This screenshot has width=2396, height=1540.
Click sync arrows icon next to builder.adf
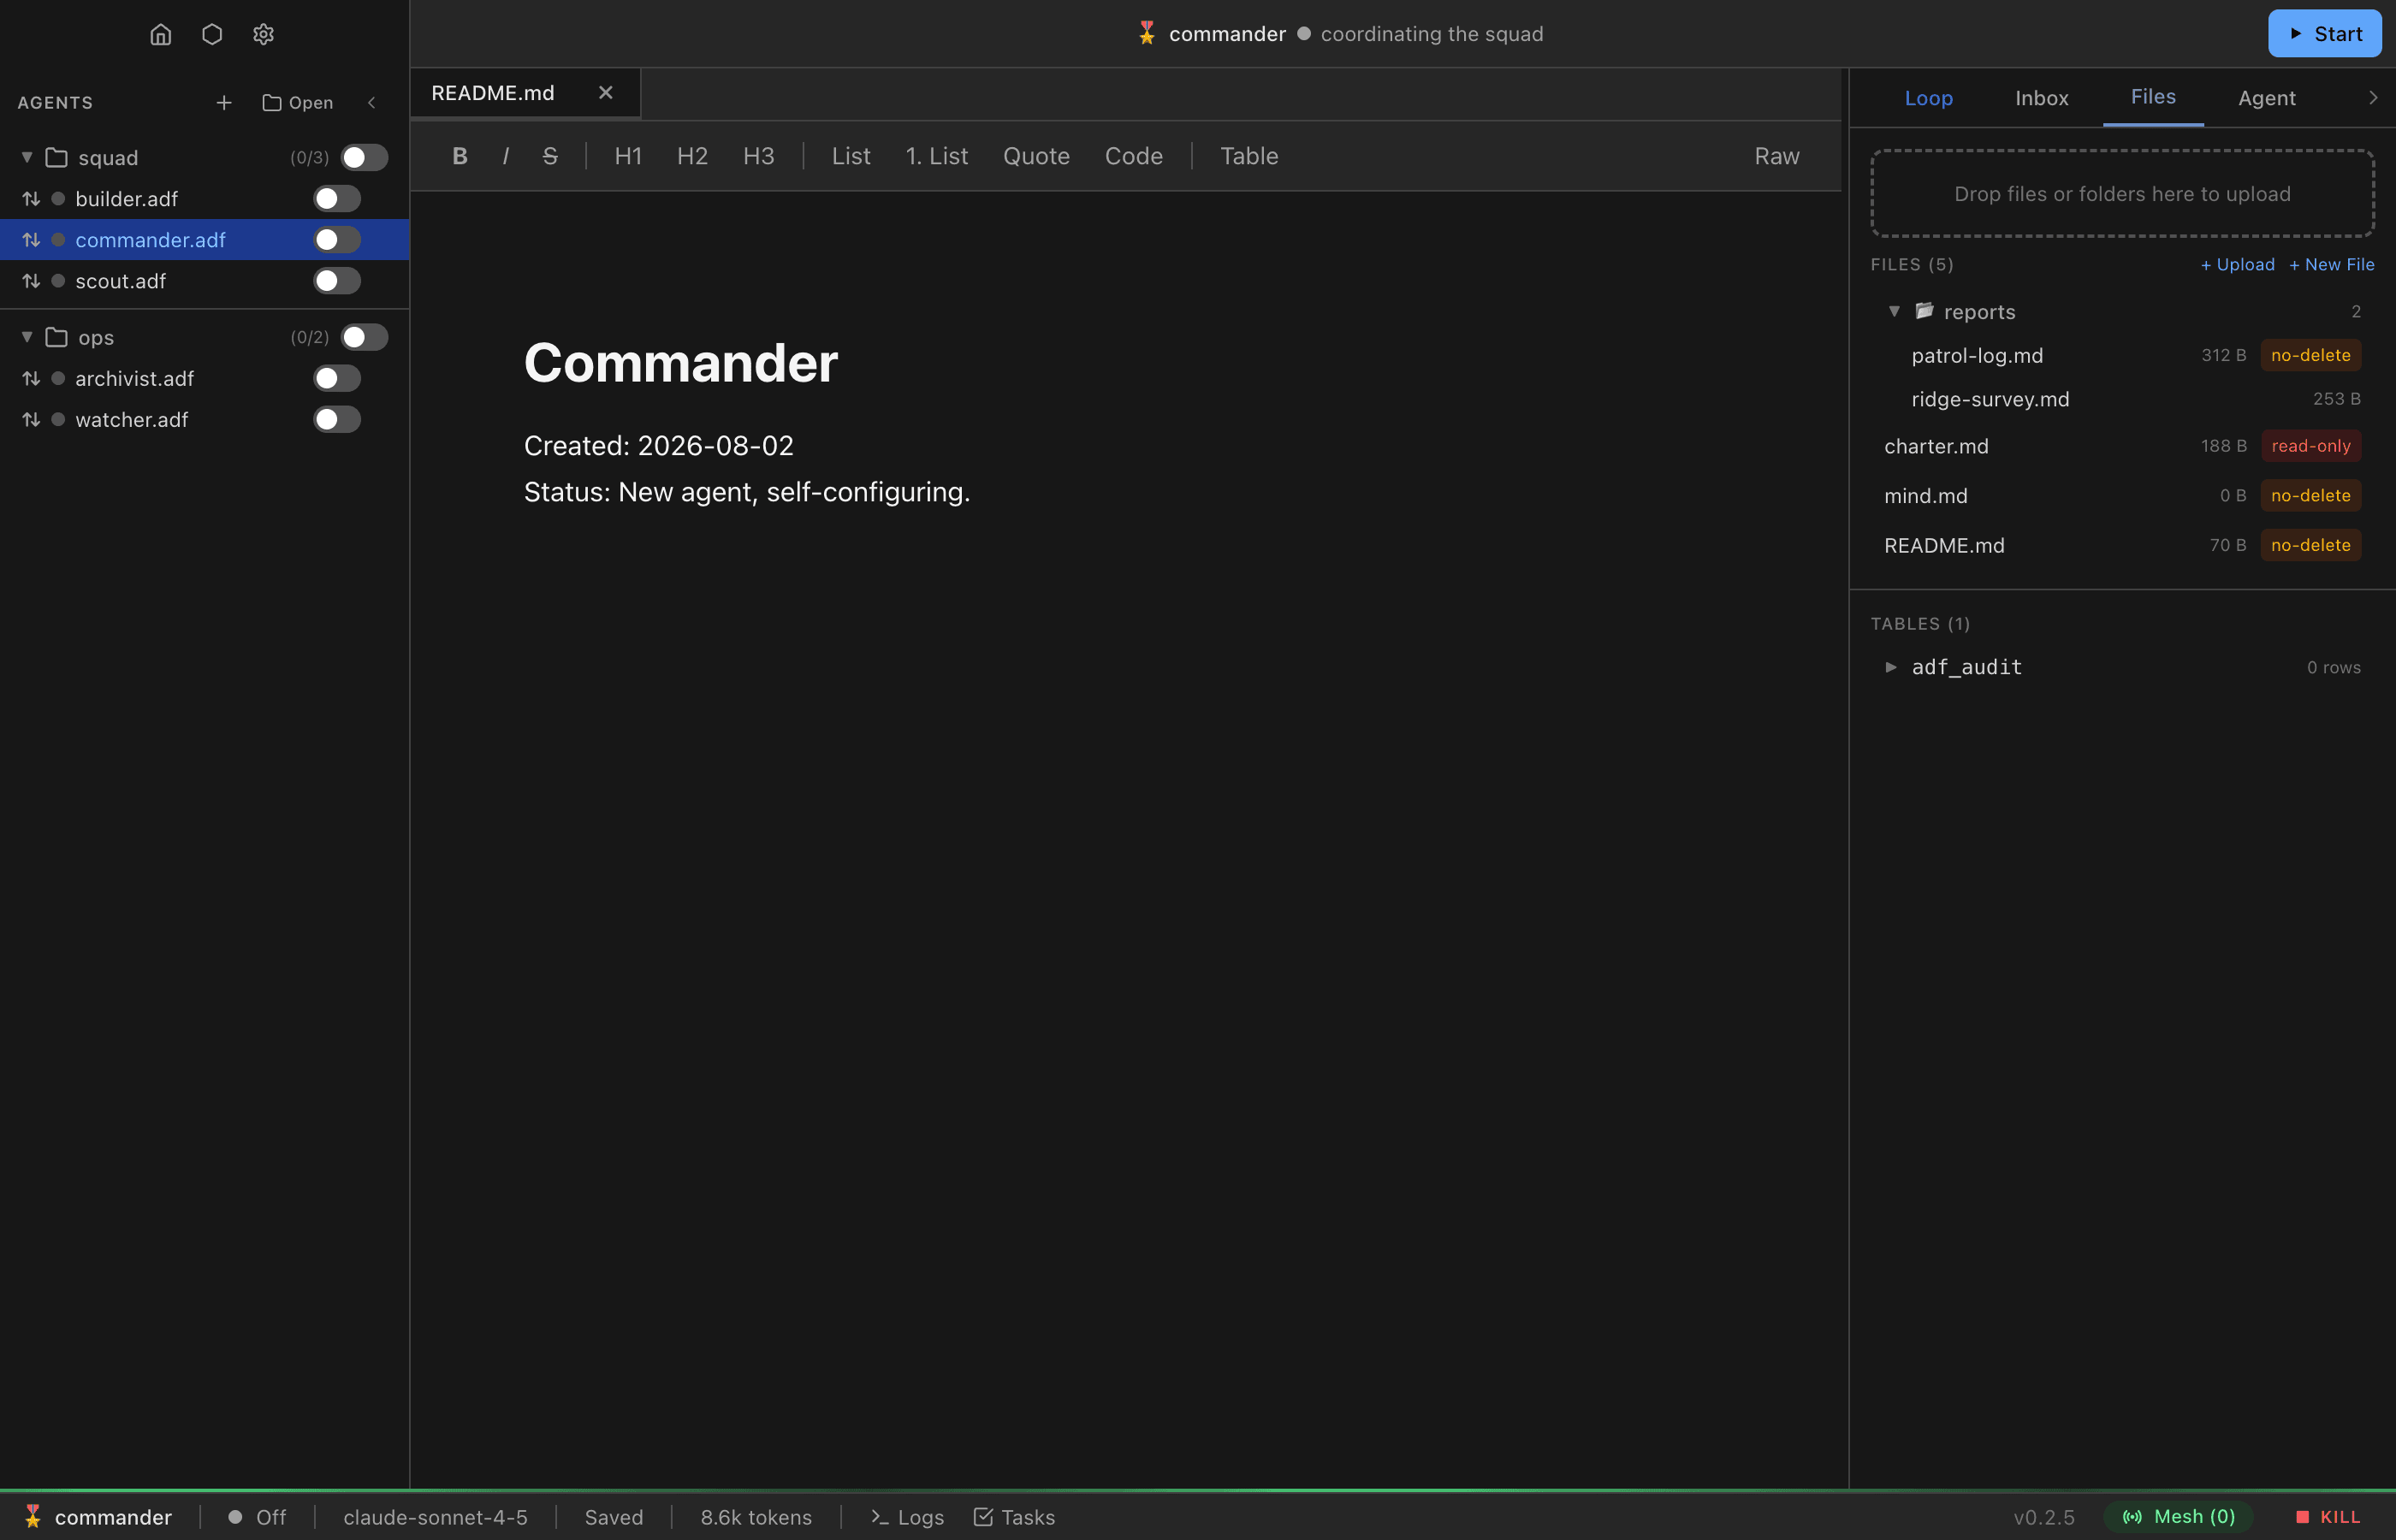tap(31, 199)
